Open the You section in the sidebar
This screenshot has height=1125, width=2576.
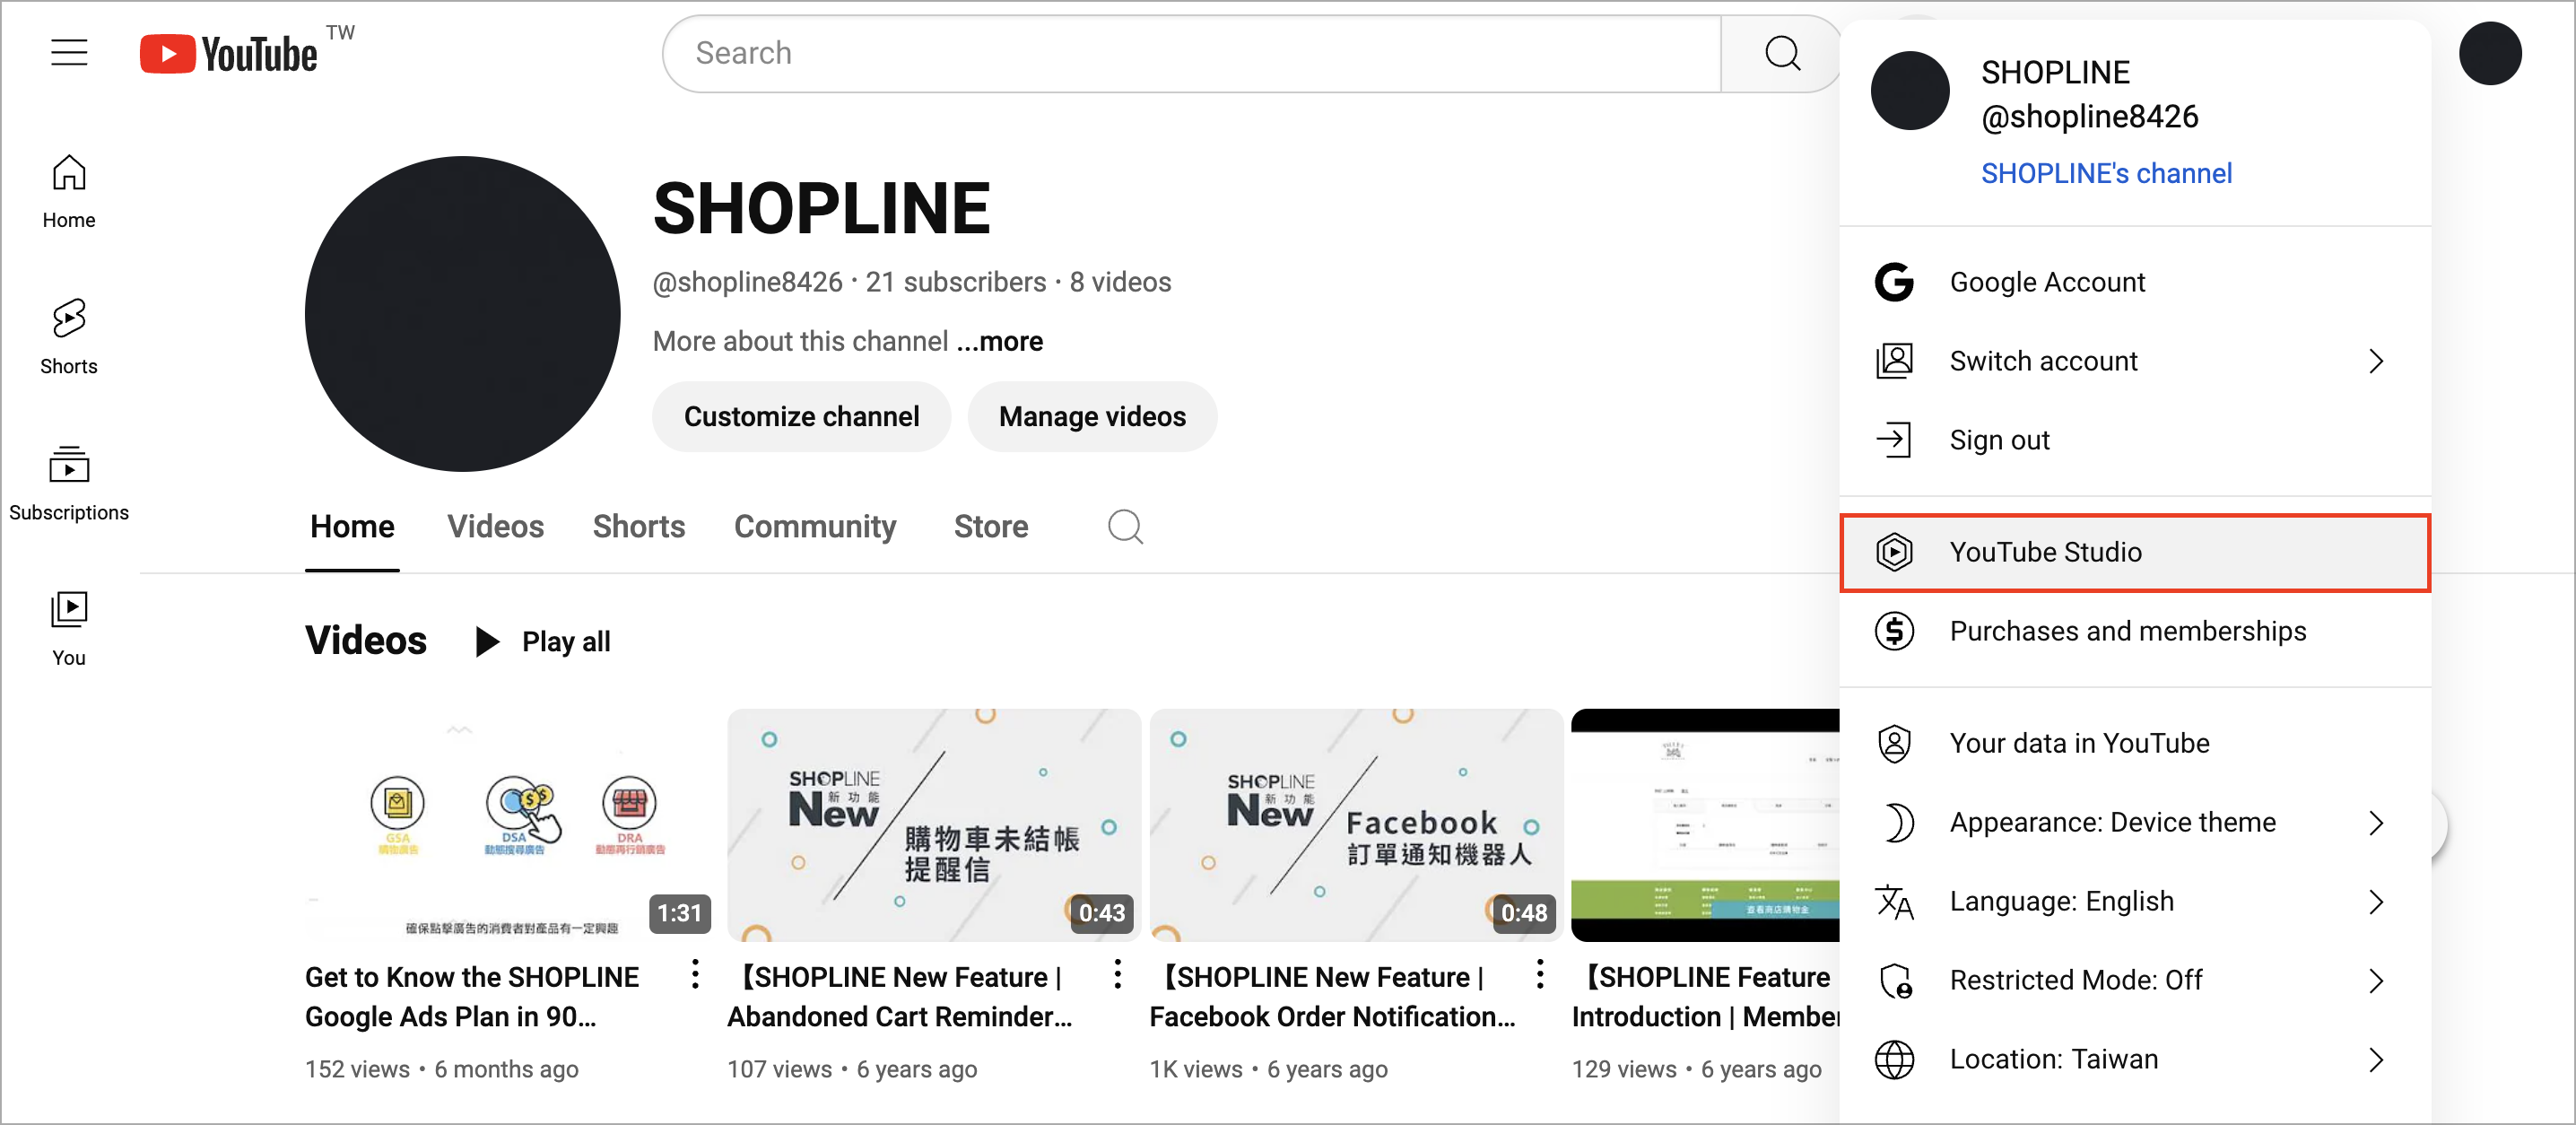[x=69, y=629]
